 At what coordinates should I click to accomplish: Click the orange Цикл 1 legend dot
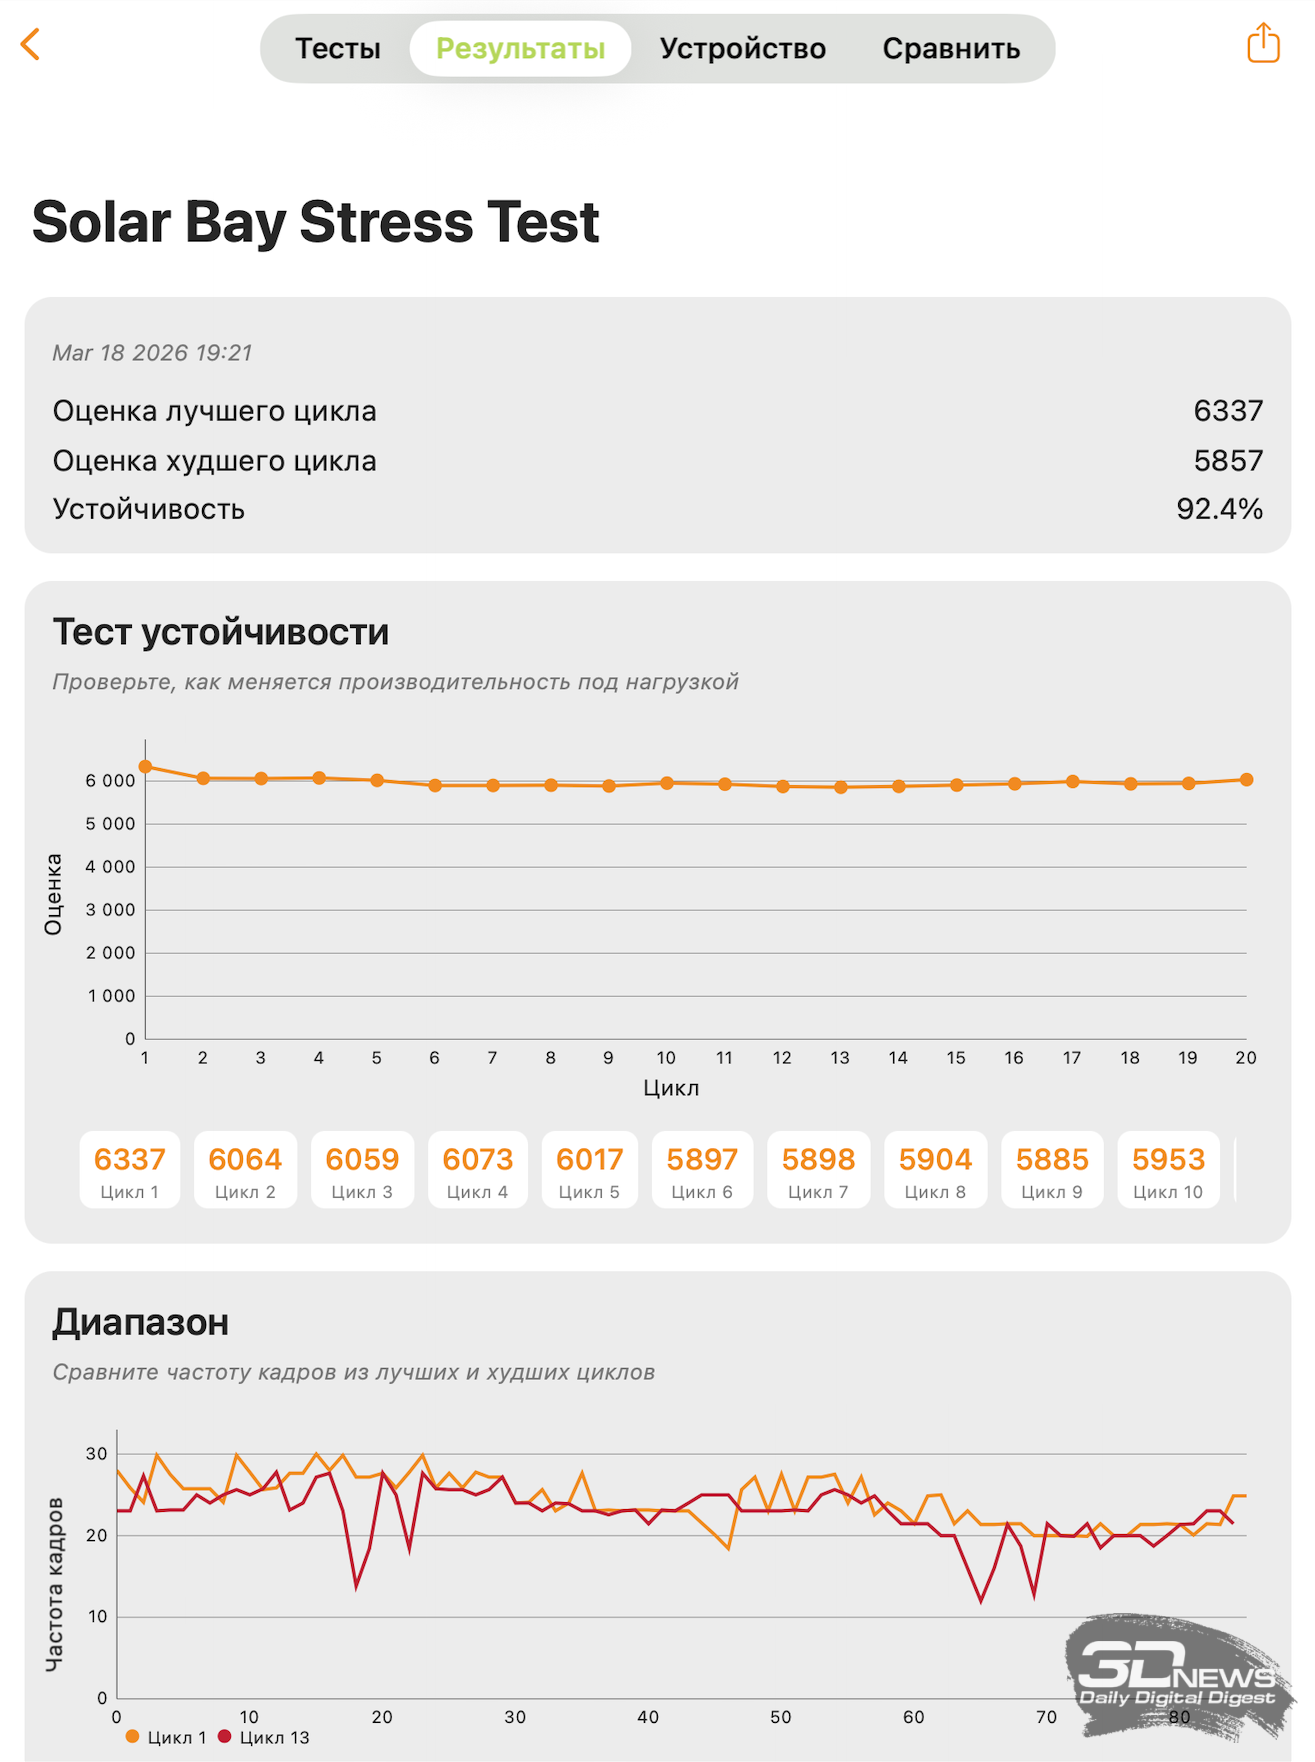[133, 1737]
